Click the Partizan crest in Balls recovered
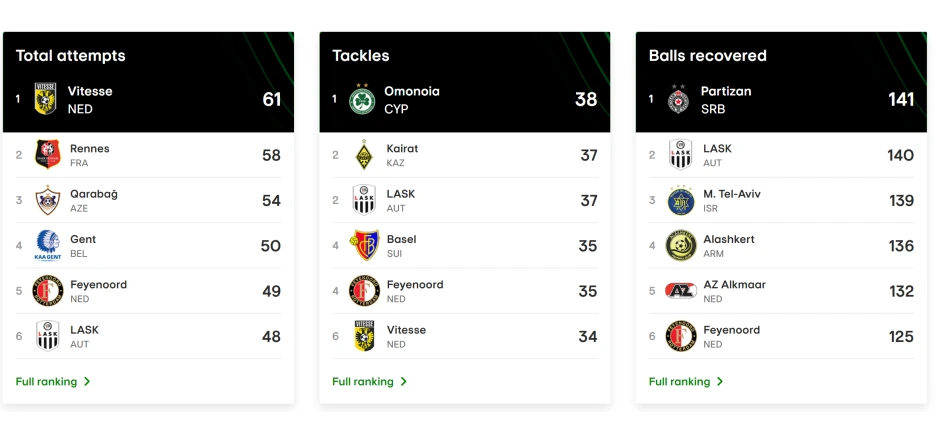 pyautogui.click(x=679, y=99)
